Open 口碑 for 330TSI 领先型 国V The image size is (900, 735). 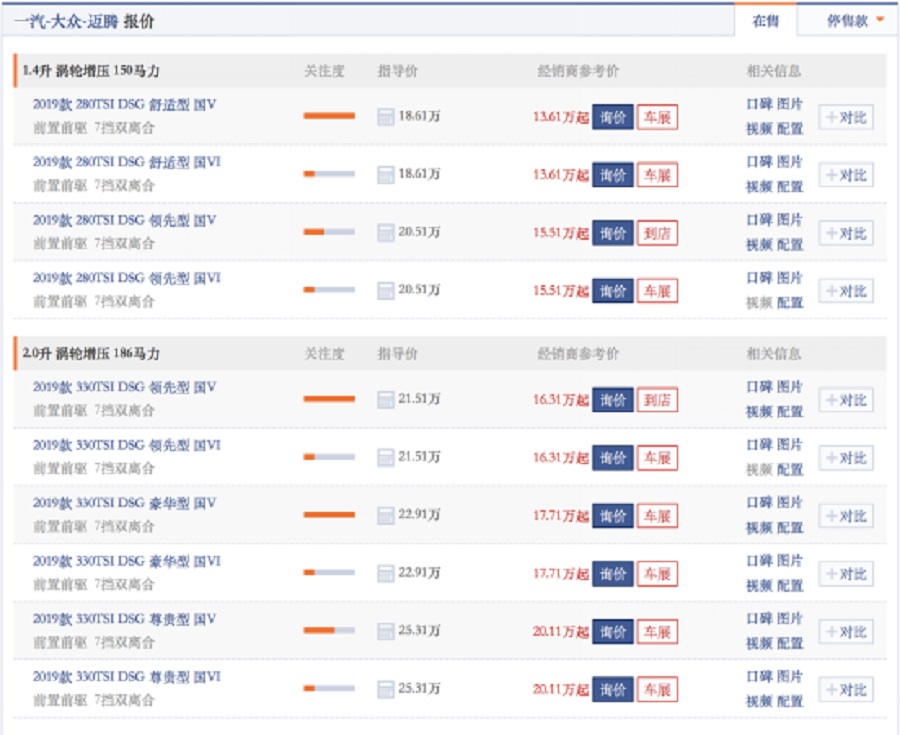pyautogui.click(x=759, y=387)
